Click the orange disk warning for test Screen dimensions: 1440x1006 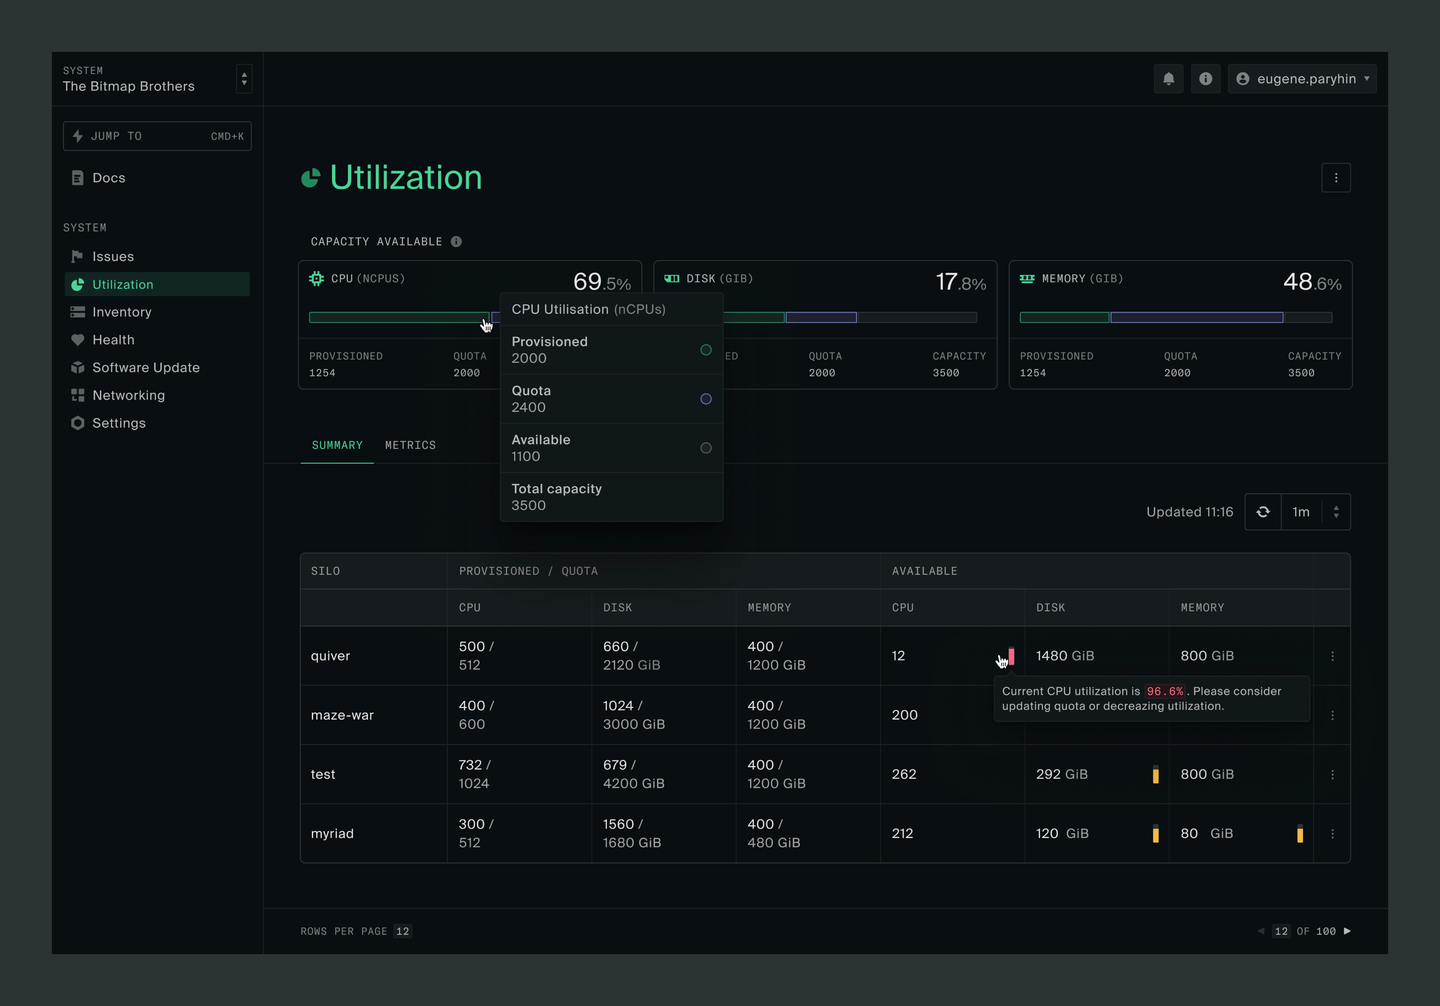[1155, 774]
